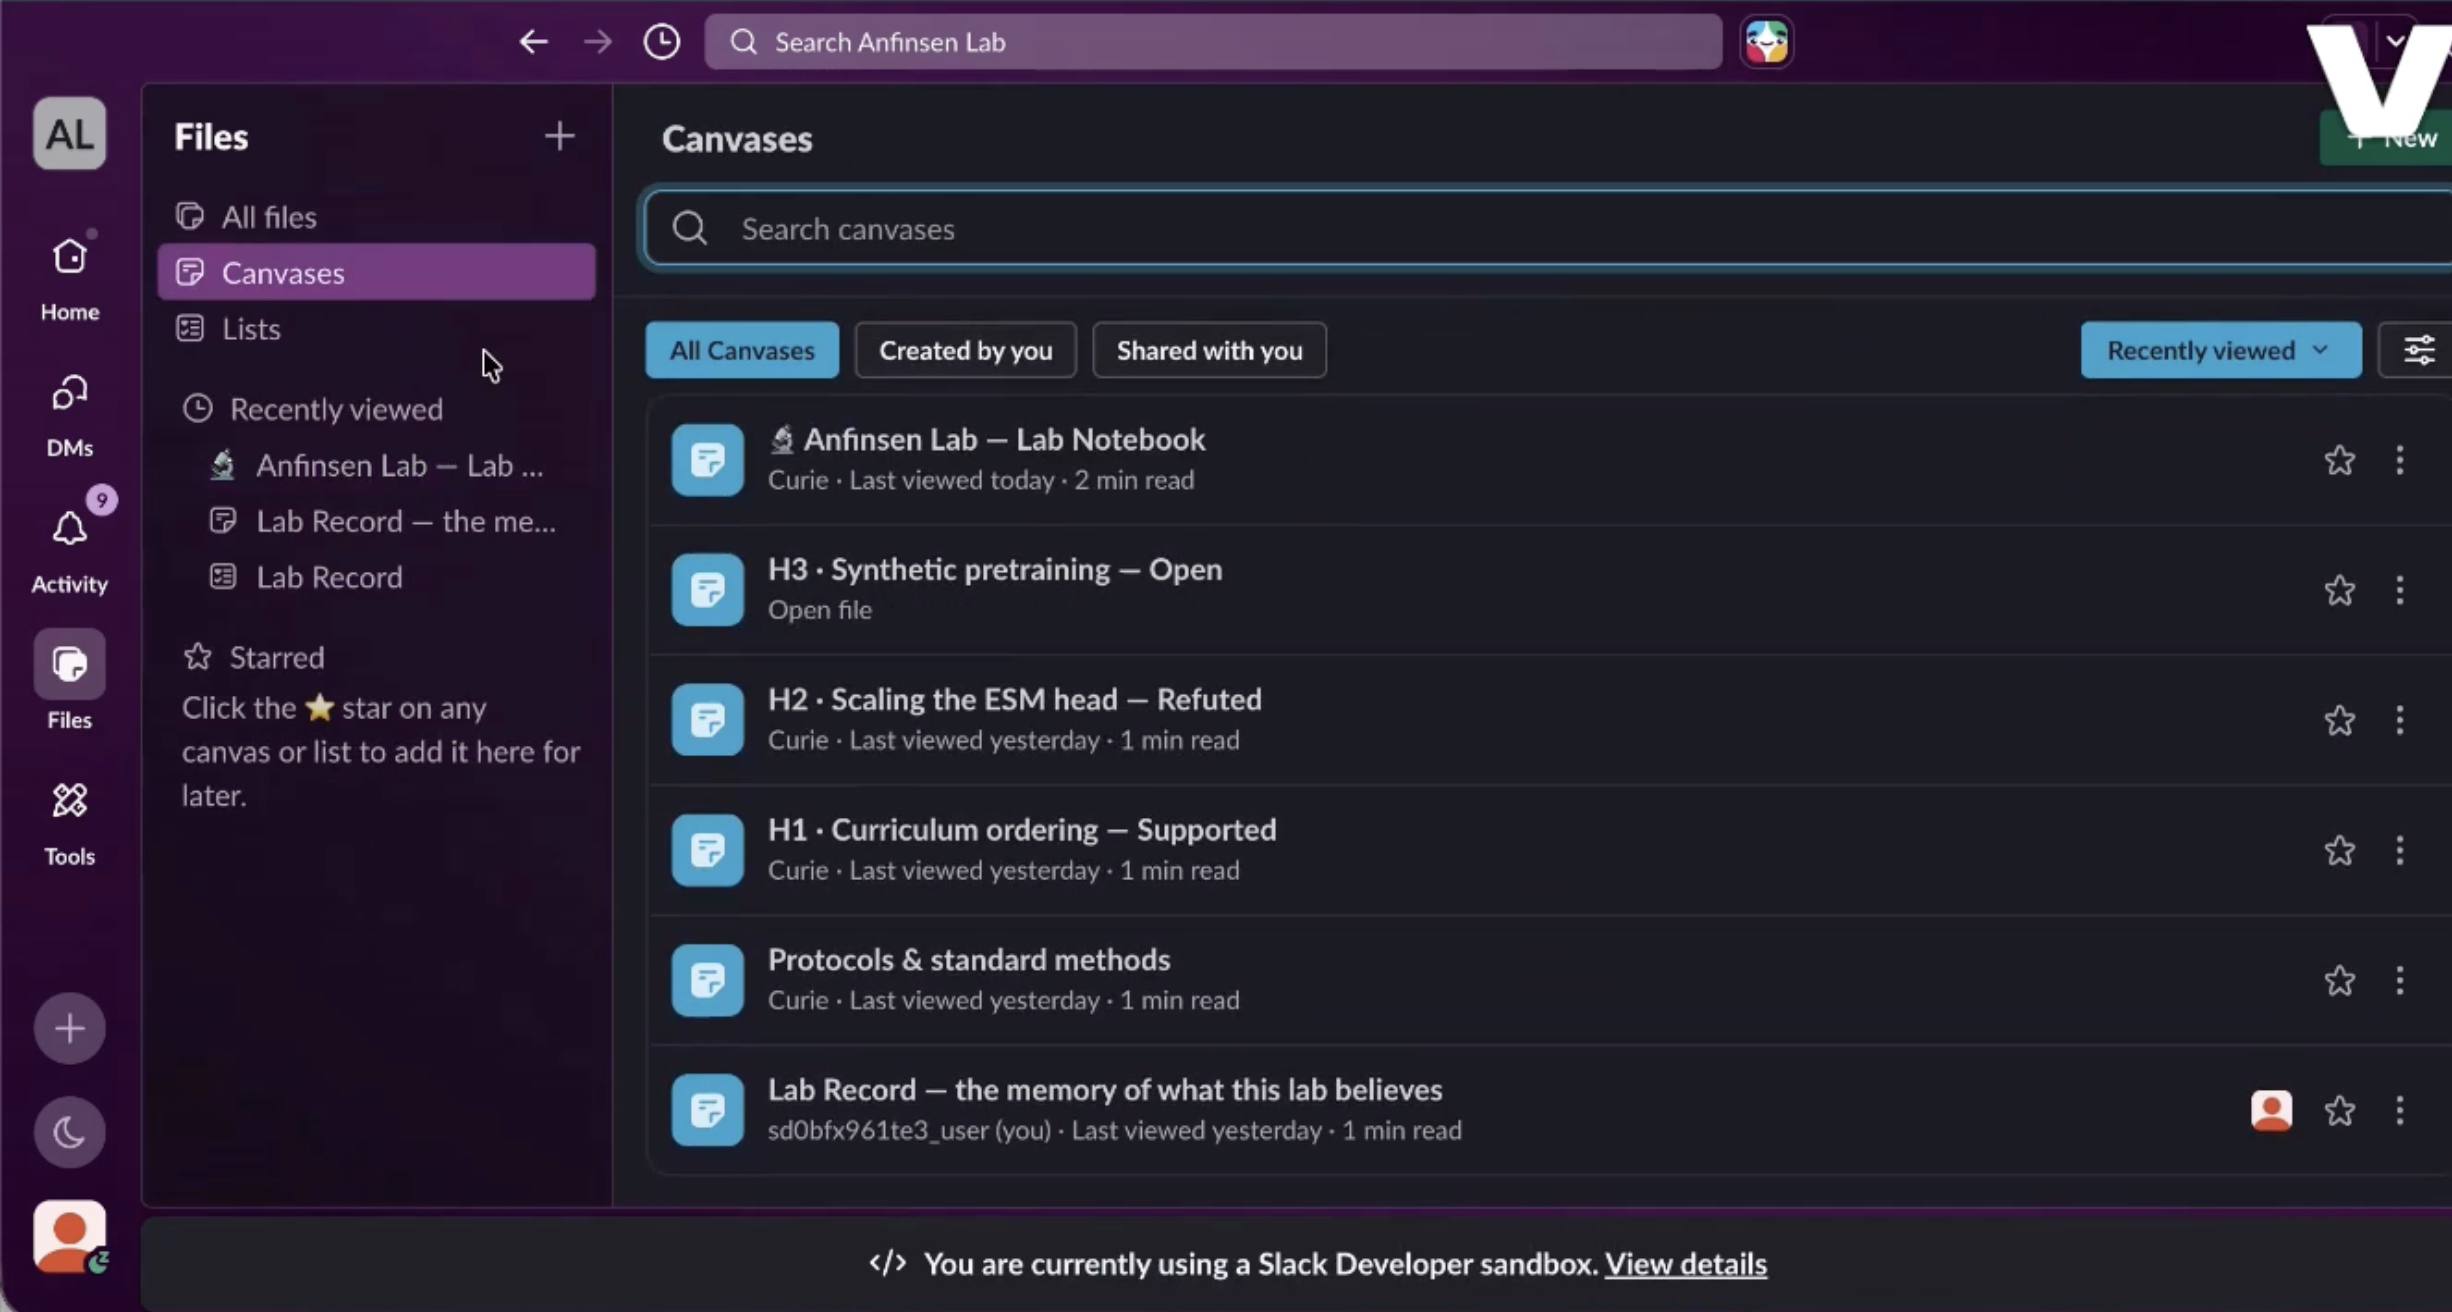Click the canvas icon for H2 Scaling the ESM head

[707, 720]
